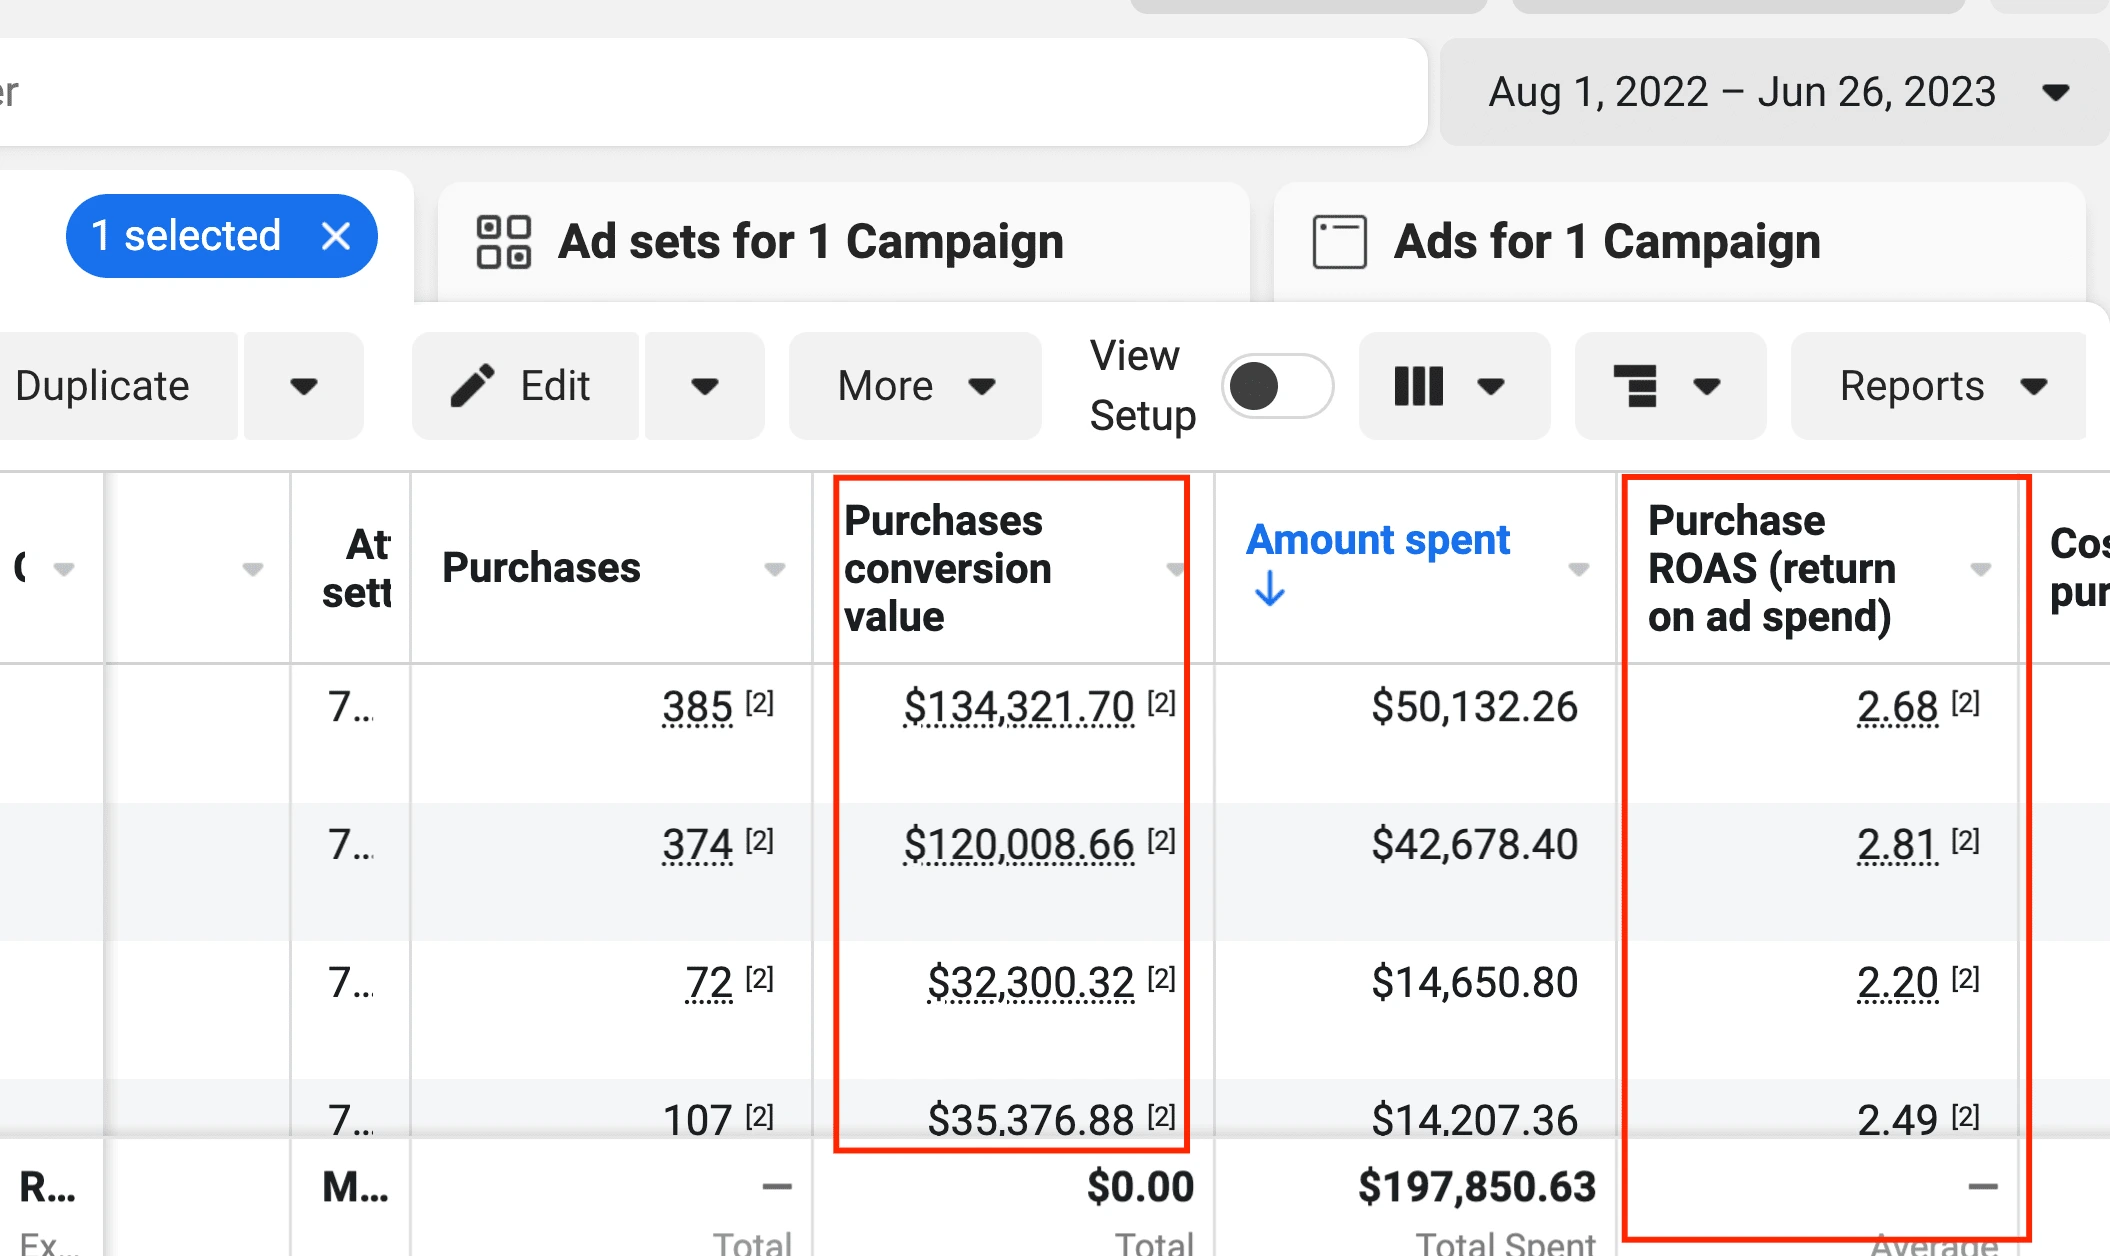The height and width of the screenshot is (1256, 2110).
Task: Expand the breakdown dropdown arrow
Action: [1707, 386]
